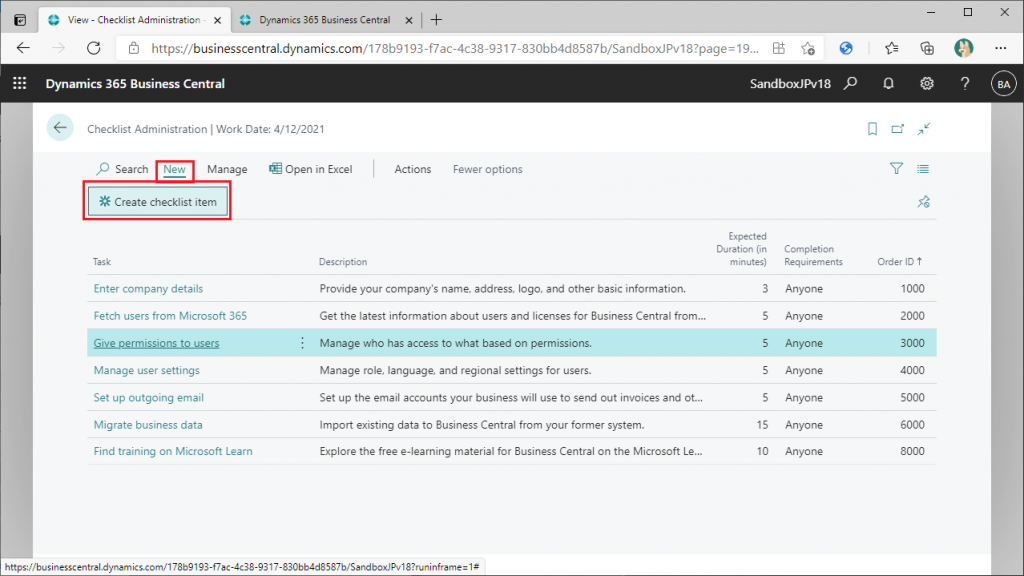Click browser back navigation arrow

point(24,48)
